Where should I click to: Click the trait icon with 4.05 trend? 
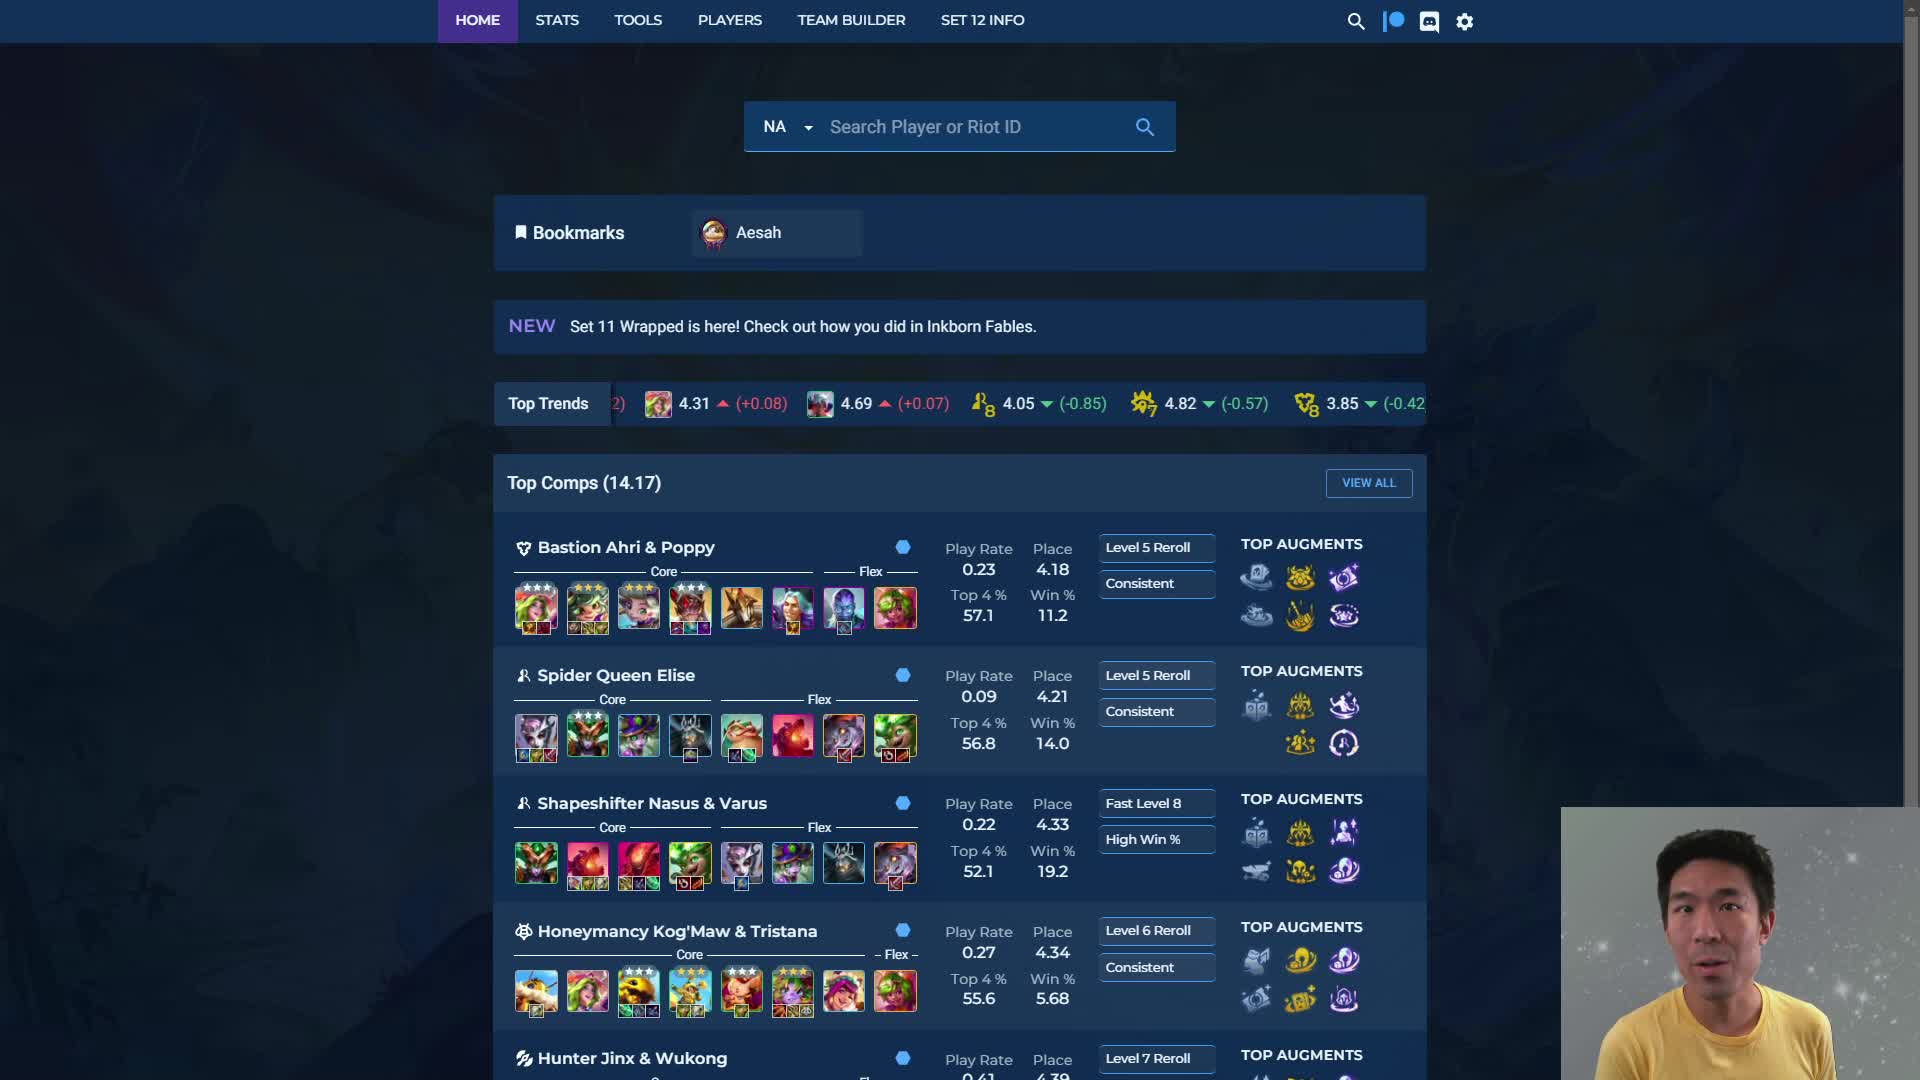click(x=982, y=404)
